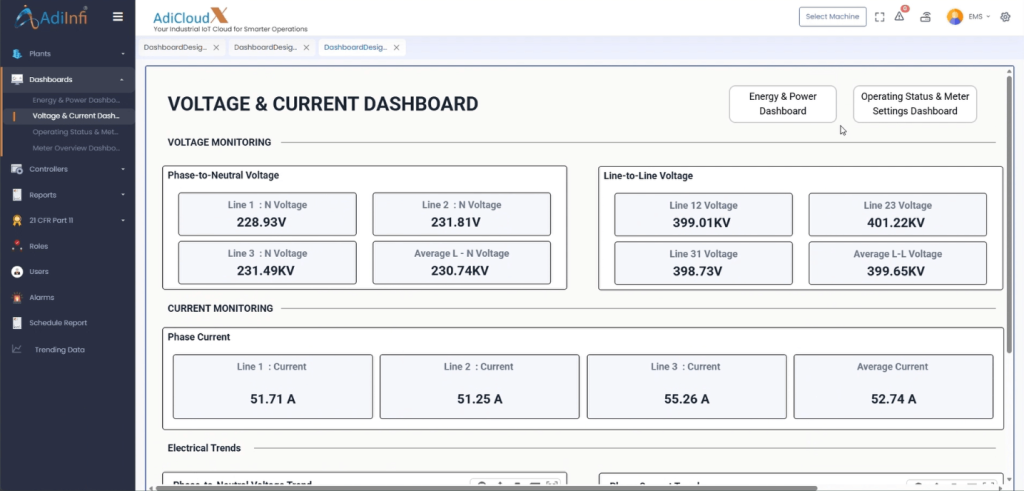Click the Electrical Trends section label
The width and height of the screenshot is (1024, 491).
[x=204, y=448]
